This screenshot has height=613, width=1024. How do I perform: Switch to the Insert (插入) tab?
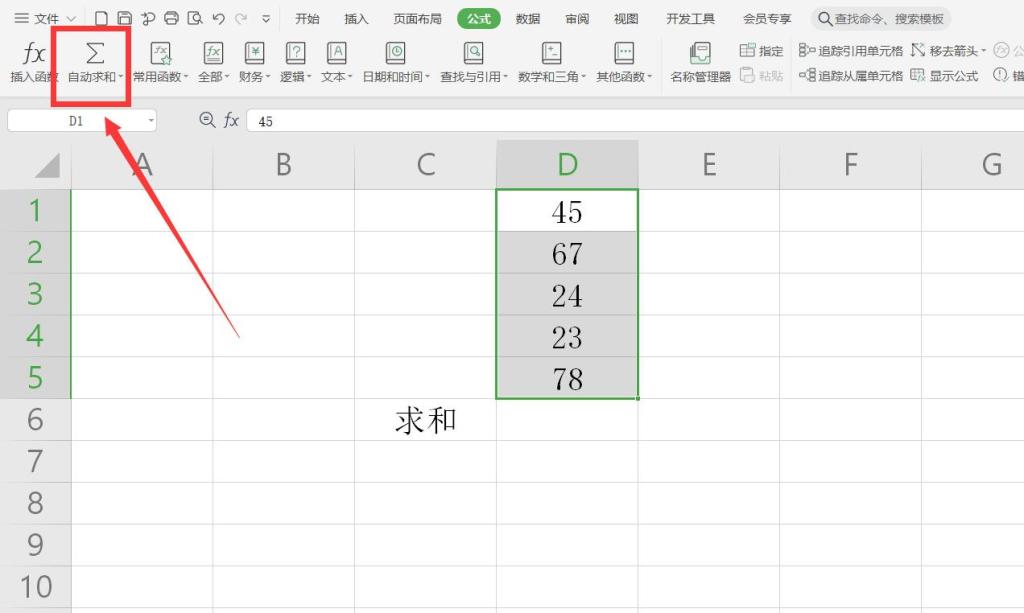[x=356, y=18]
